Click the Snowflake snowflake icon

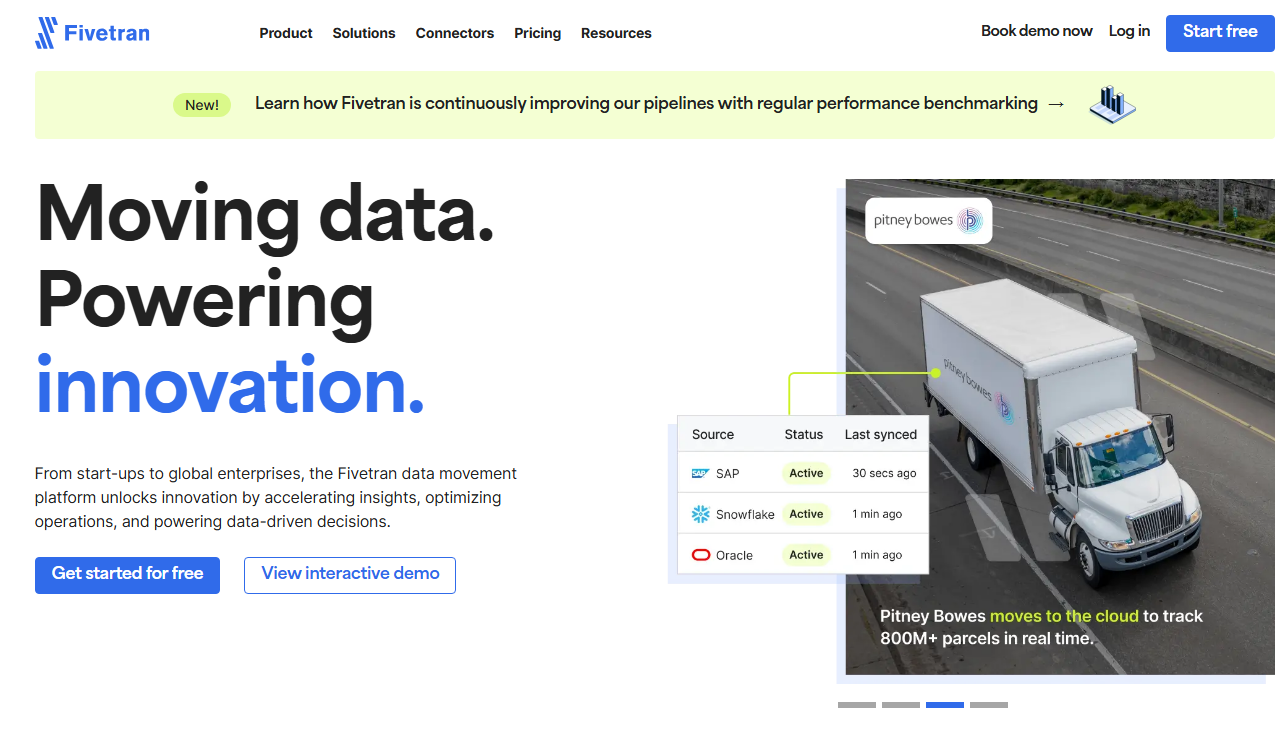click(700, 514)
